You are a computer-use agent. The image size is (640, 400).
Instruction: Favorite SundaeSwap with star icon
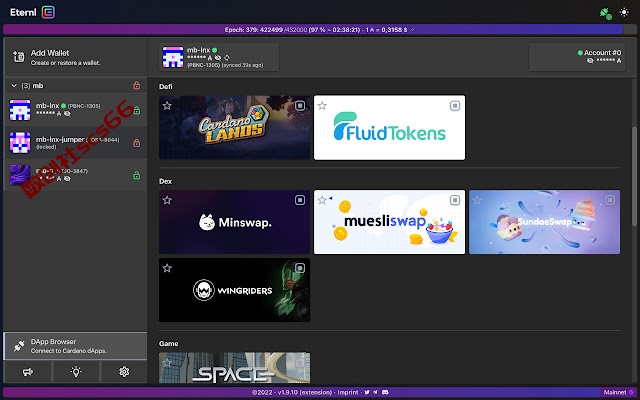tap(477, 200)
